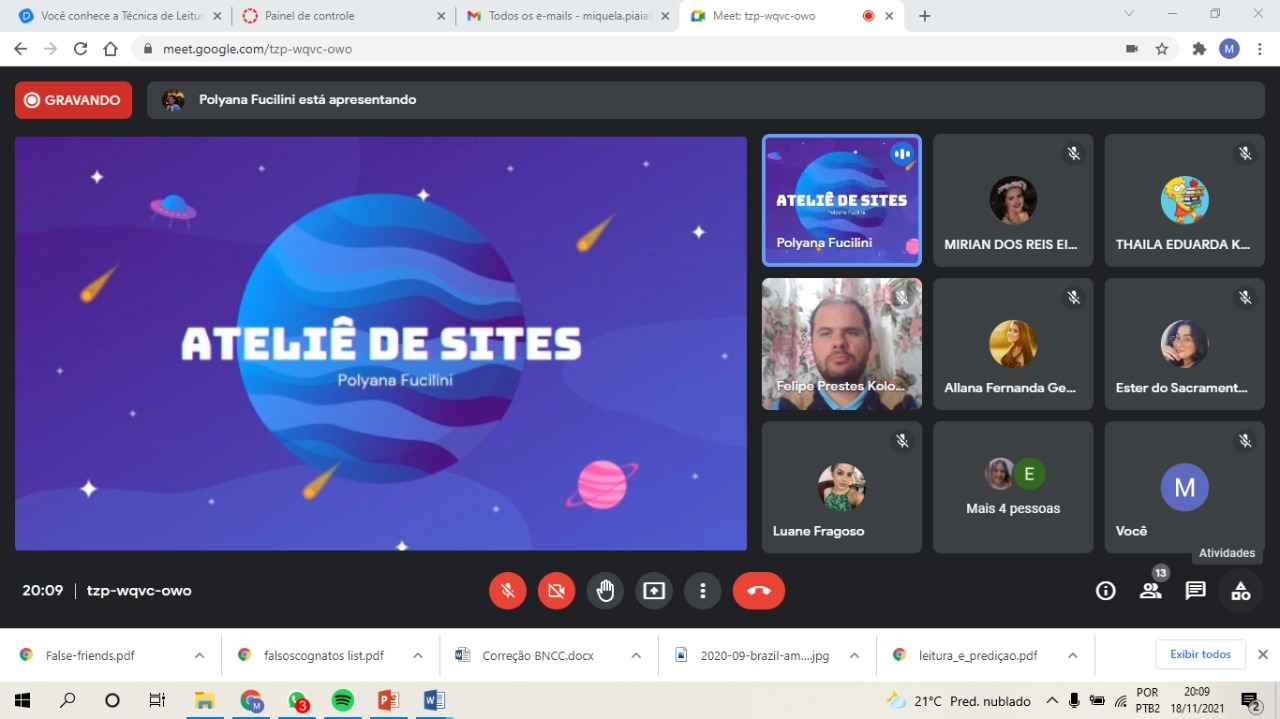1280x719 pixels.
Task: Expand options for False-friends.pdf download
Action: coord(199,656)
